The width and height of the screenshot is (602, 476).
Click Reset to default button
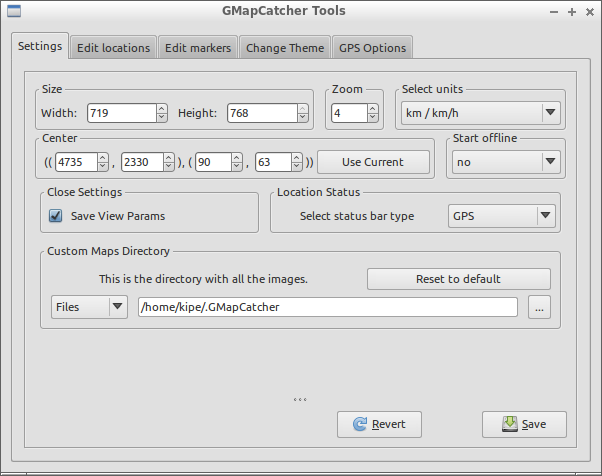[459, 279]
